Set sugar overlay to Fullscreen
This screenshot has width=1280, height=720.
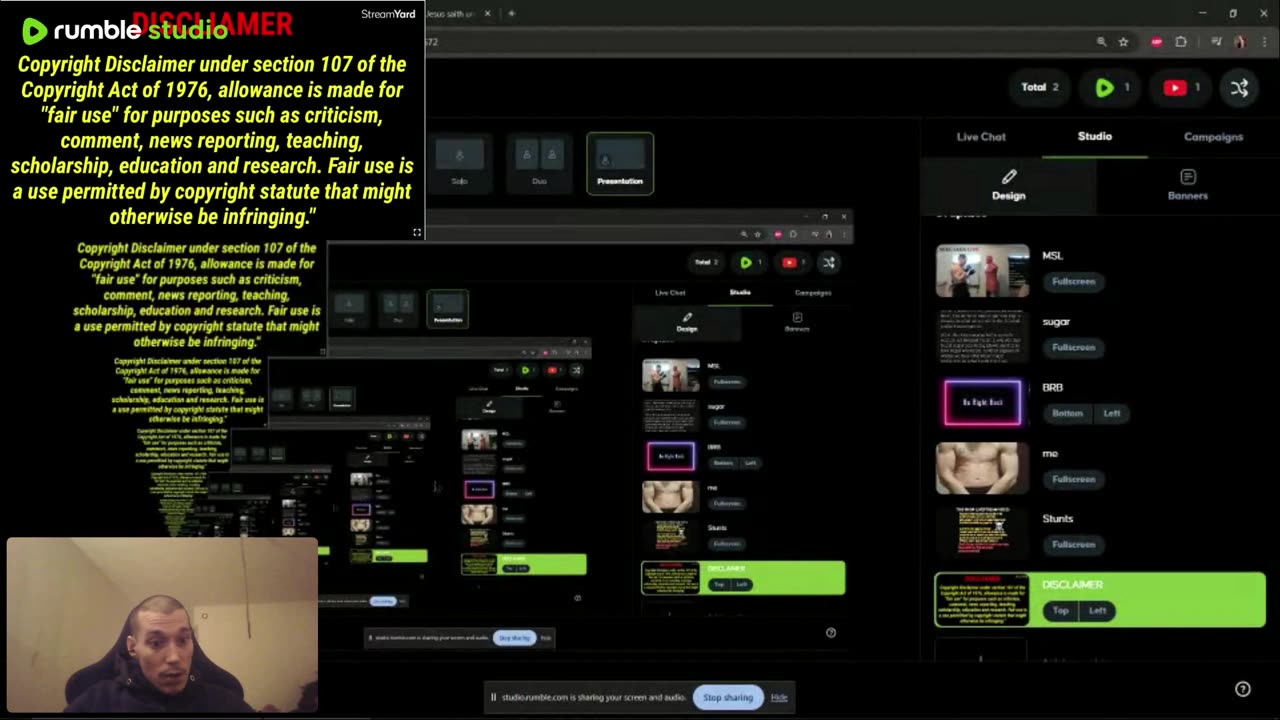(x=1073, y=347)
